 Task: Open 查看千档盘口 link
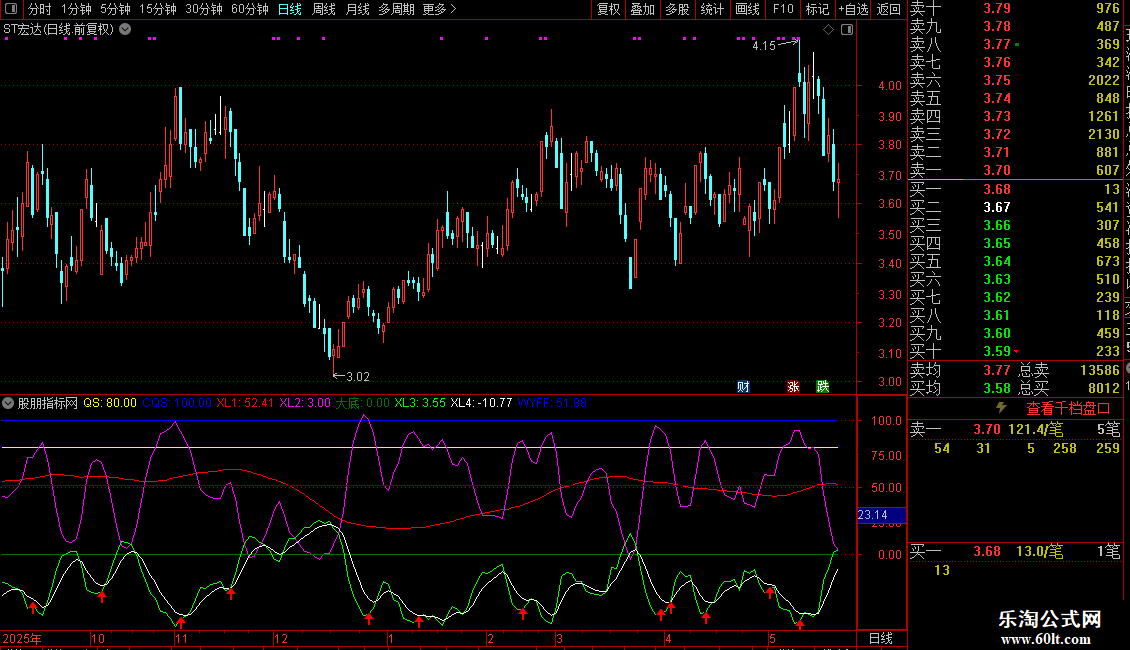(x=1068, y=409)
